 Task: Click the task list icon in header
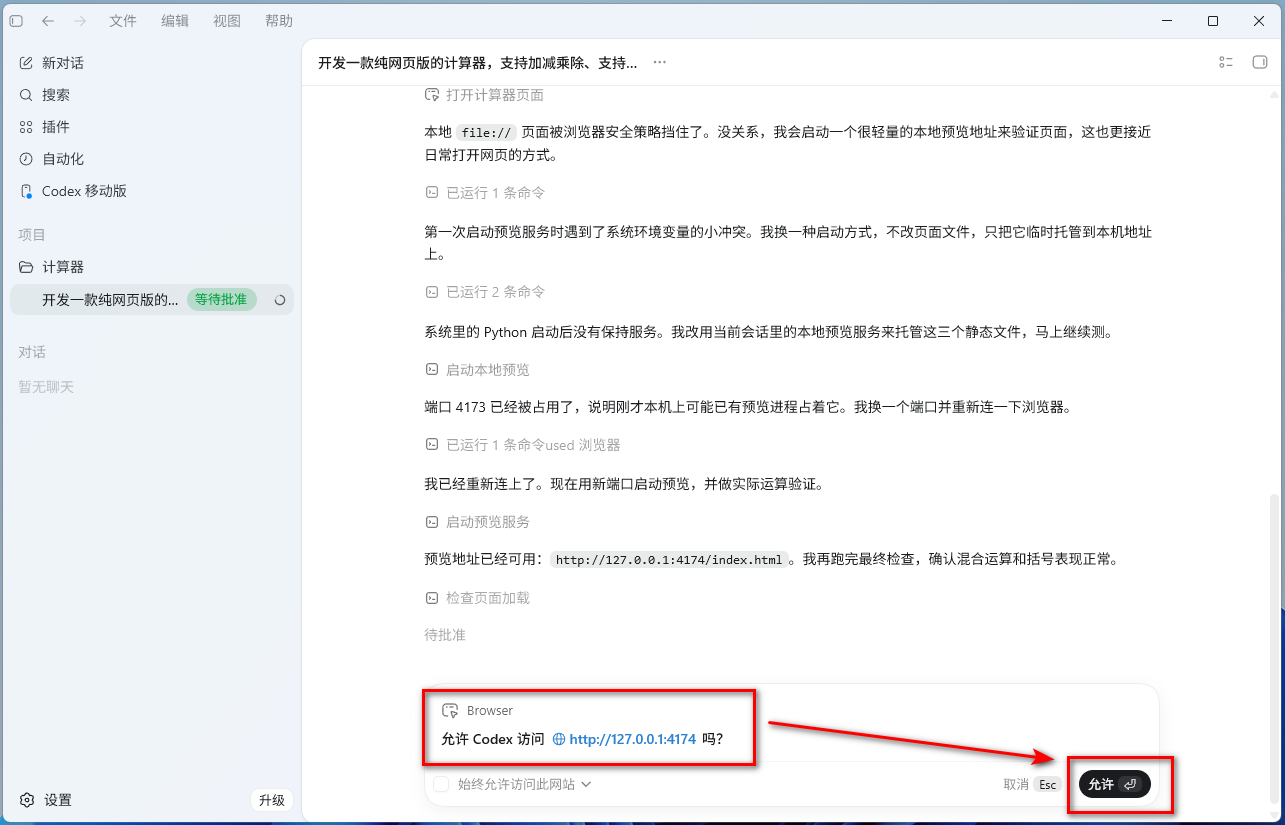click(1226, 62)
